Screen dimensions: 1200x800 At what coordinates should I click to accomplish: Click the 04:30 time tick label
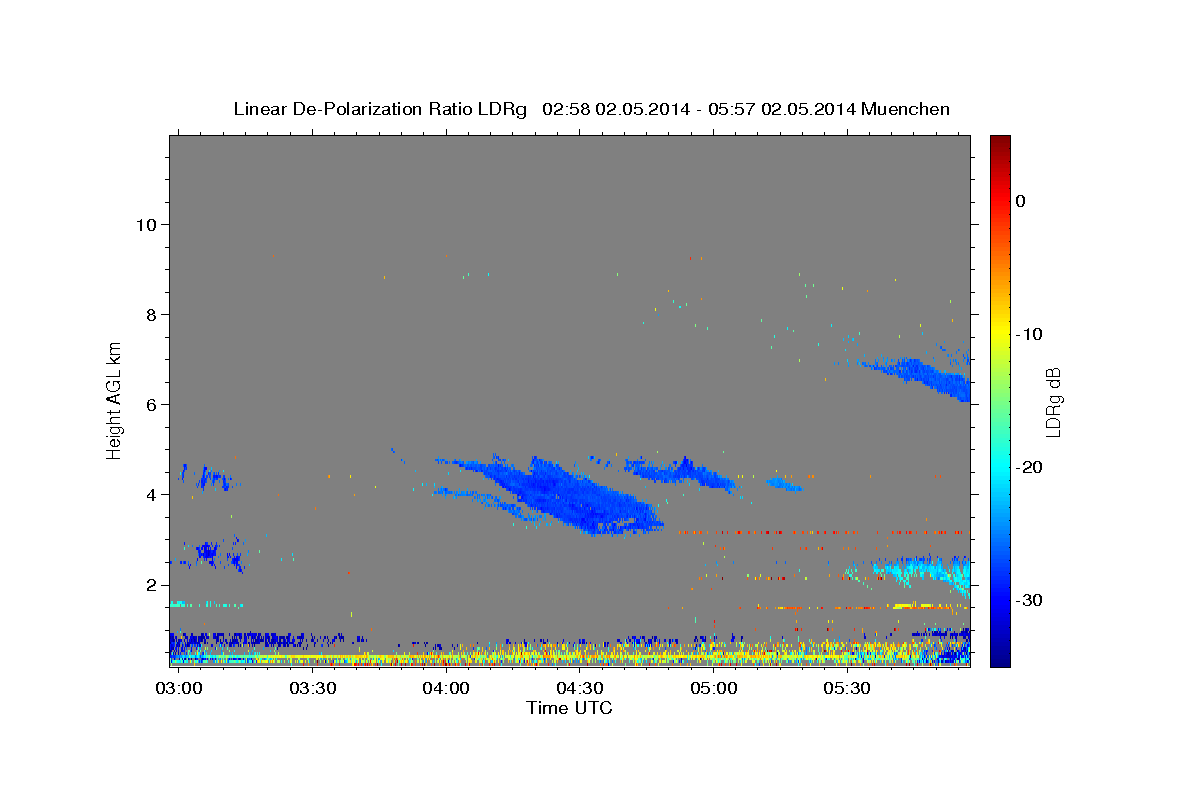pyautogui.click(x=580, y=689)
